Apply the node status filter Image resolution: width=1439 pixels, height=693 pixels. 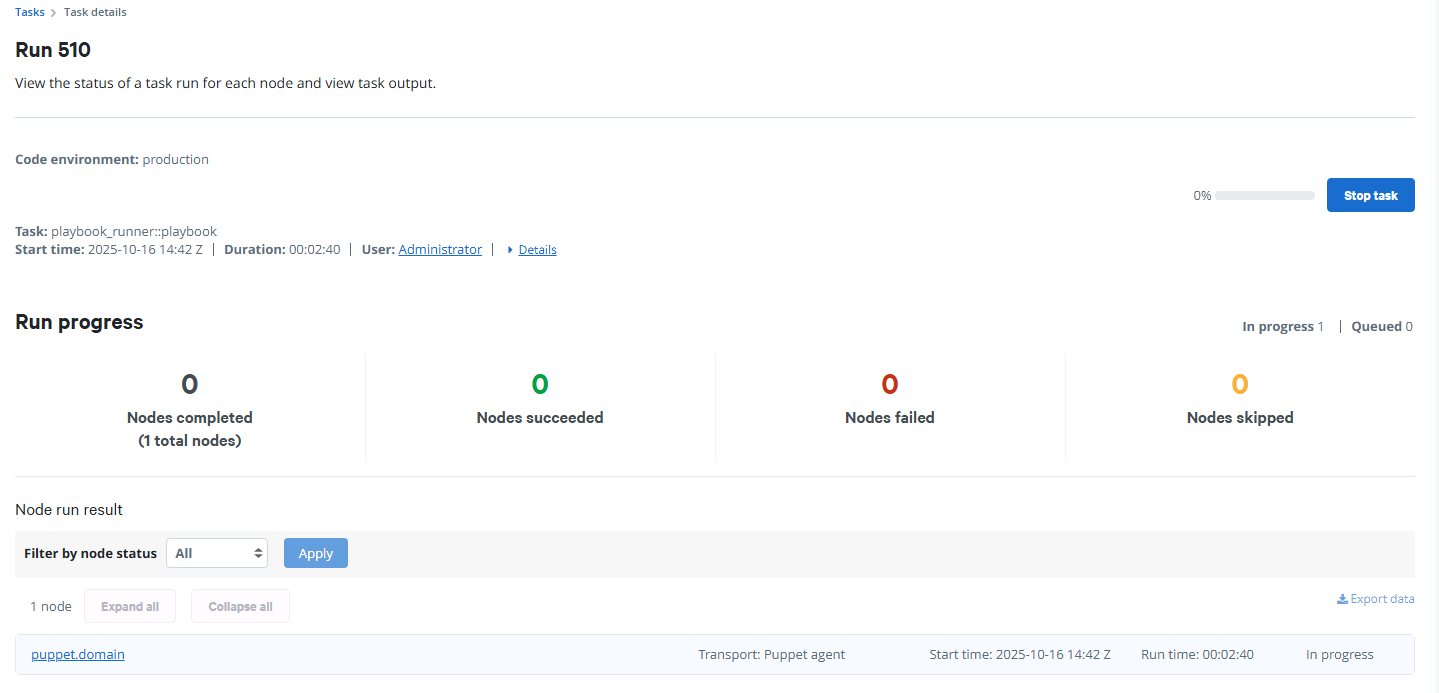[x=315, y=552]
